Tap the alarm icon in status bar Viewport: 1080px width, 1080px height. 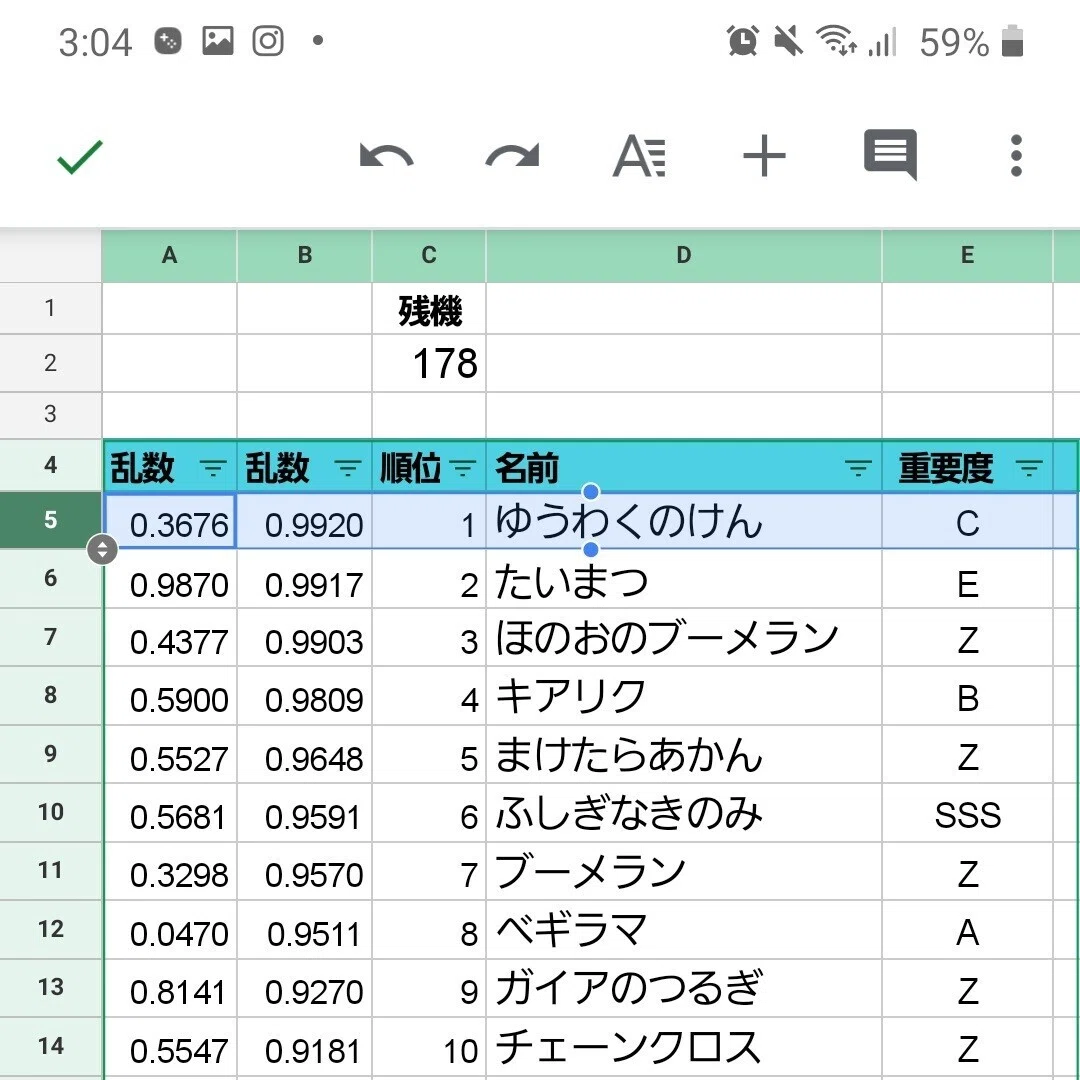743,41
